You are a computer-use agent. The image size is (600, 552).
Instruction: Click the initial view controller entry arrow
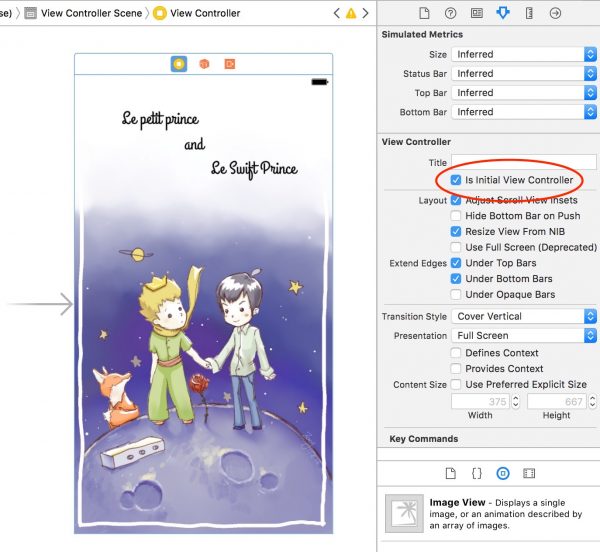point(40,304)
